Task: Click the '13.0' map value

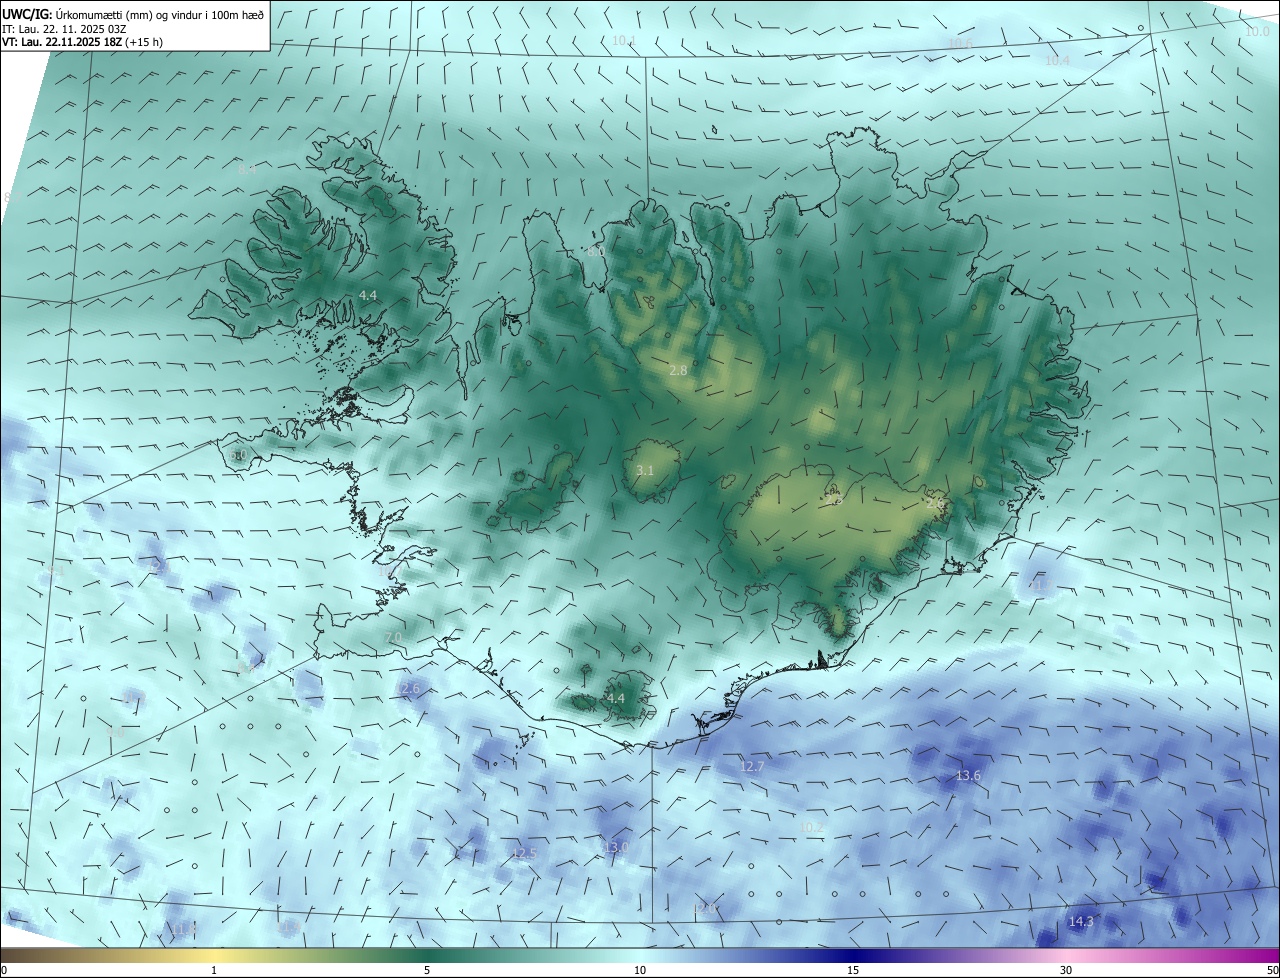Action: coord(616,848)
